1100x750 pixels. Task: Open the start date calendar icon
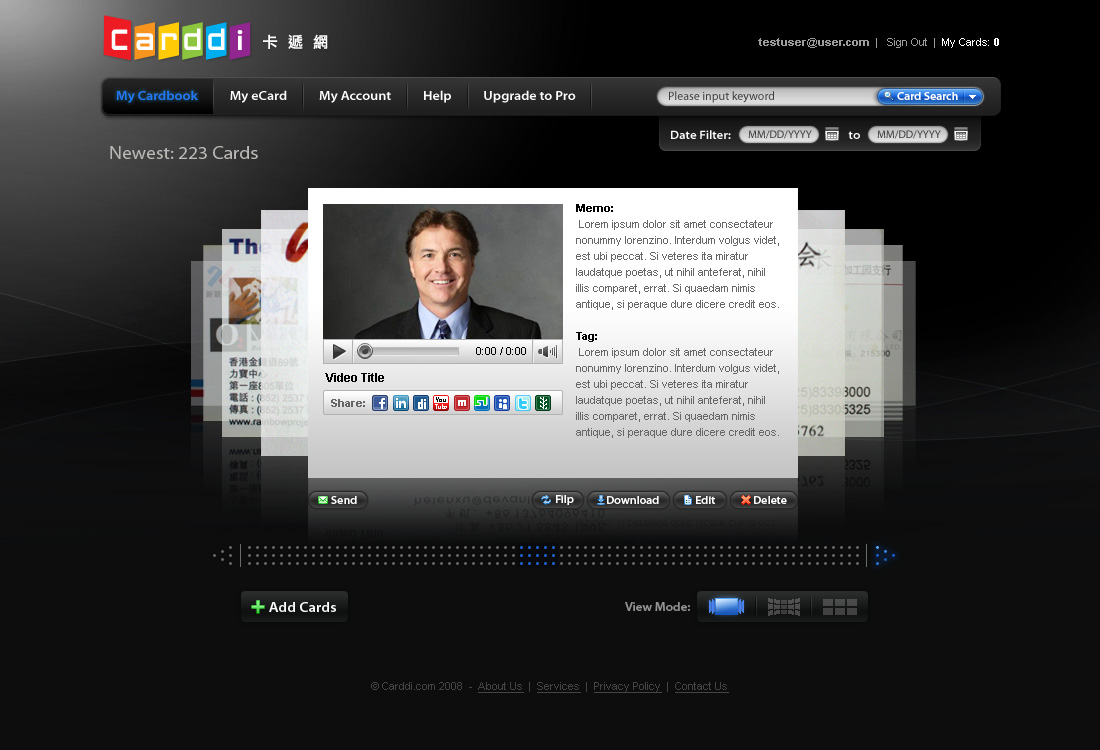(x=832, y=135)
